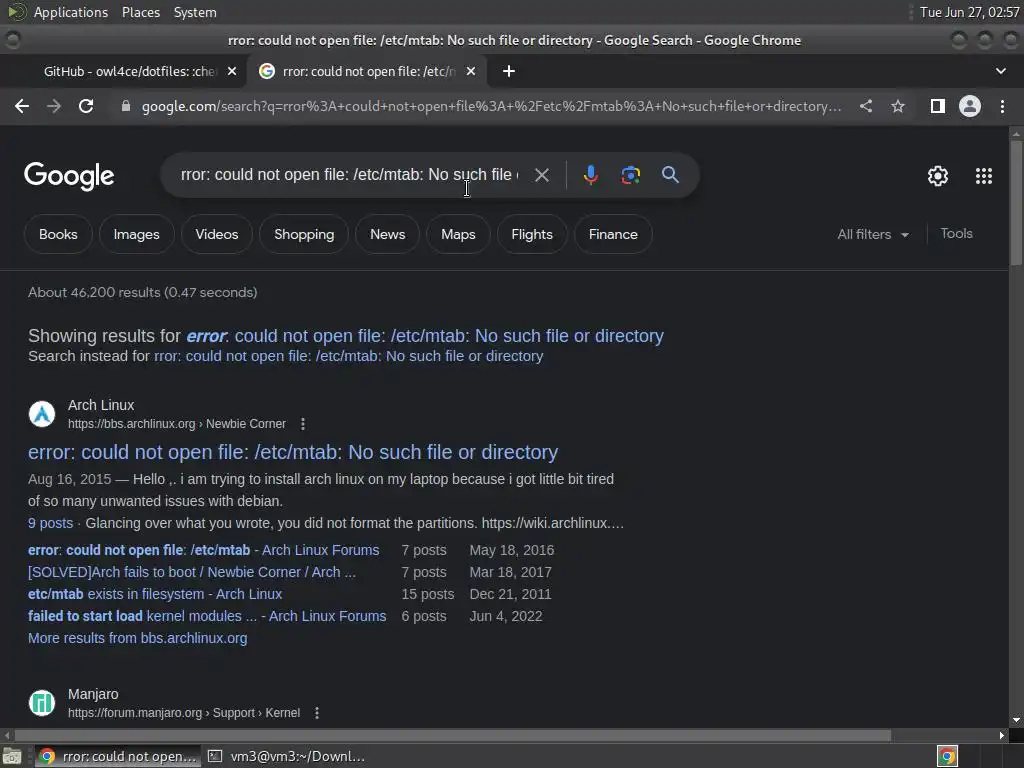
Task: Go to Google homepage via logo
Action: (69, 176)
